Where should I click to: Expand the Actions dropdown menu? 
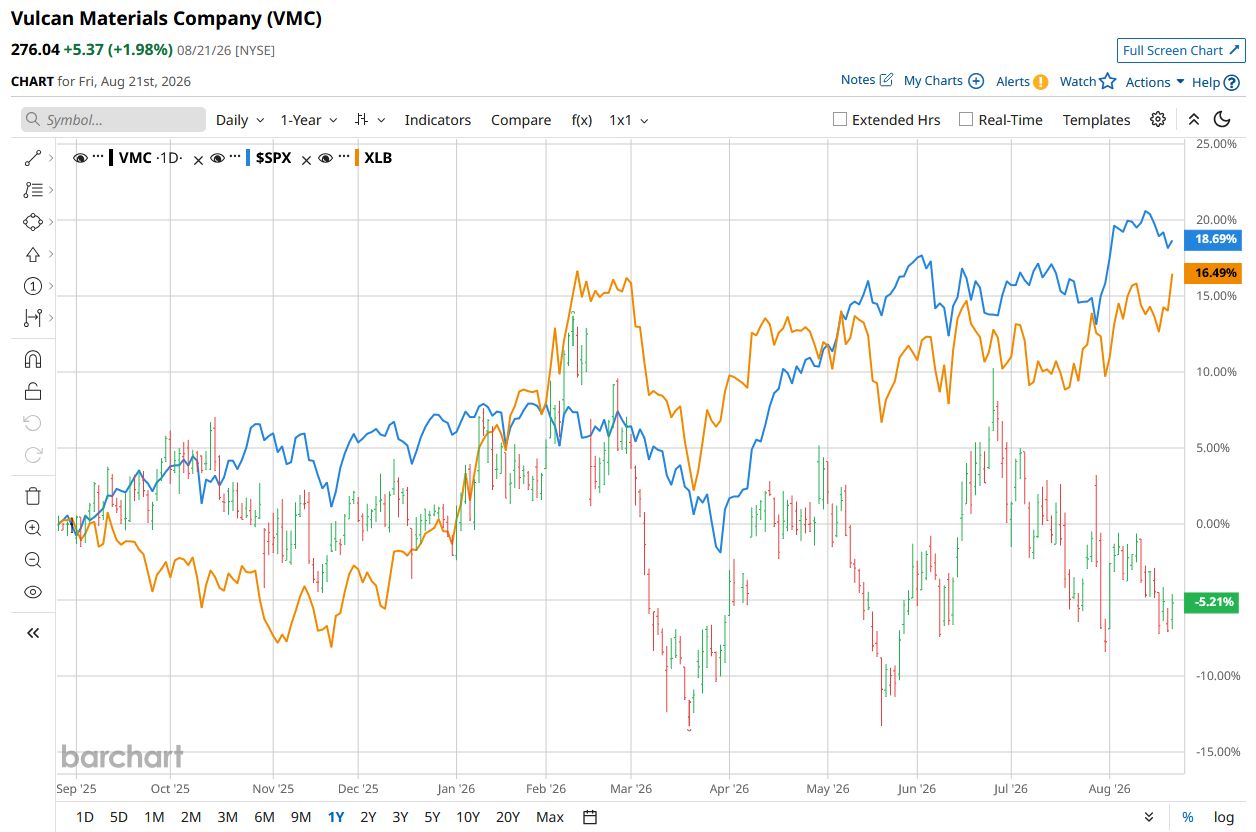pos(1155,82)
